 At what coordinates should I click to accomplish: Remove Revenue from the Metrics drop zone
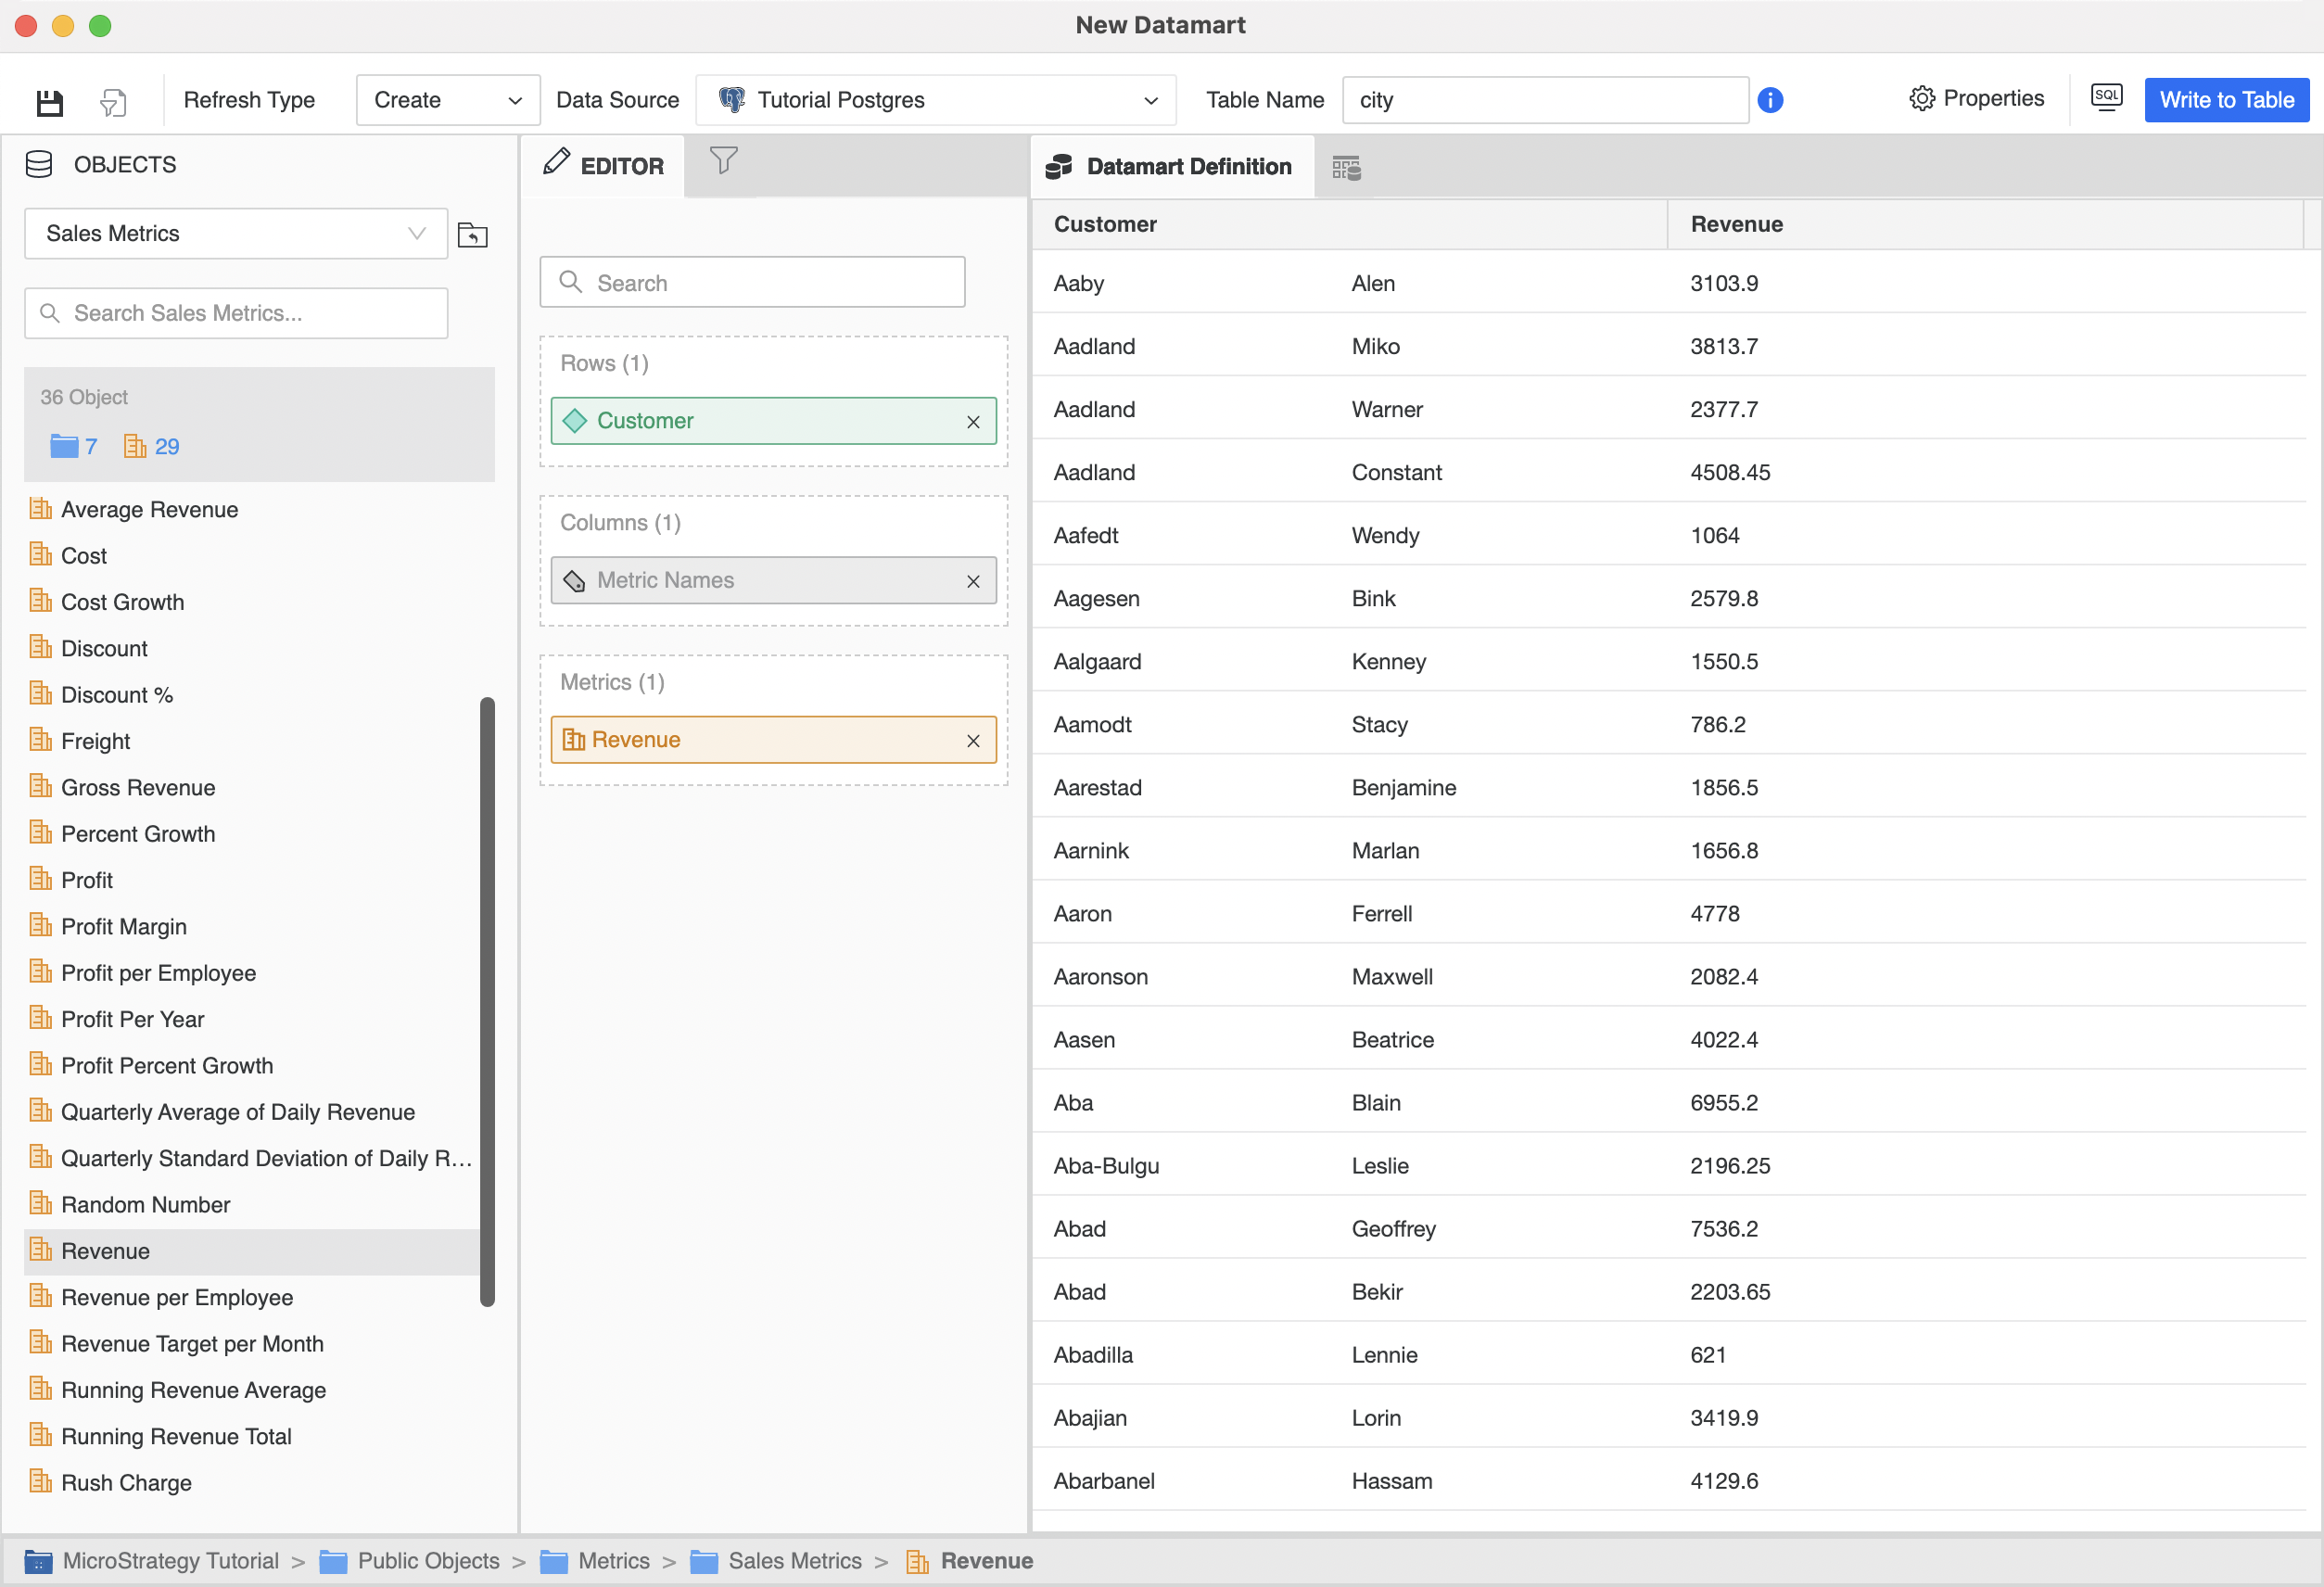[972, 741]
